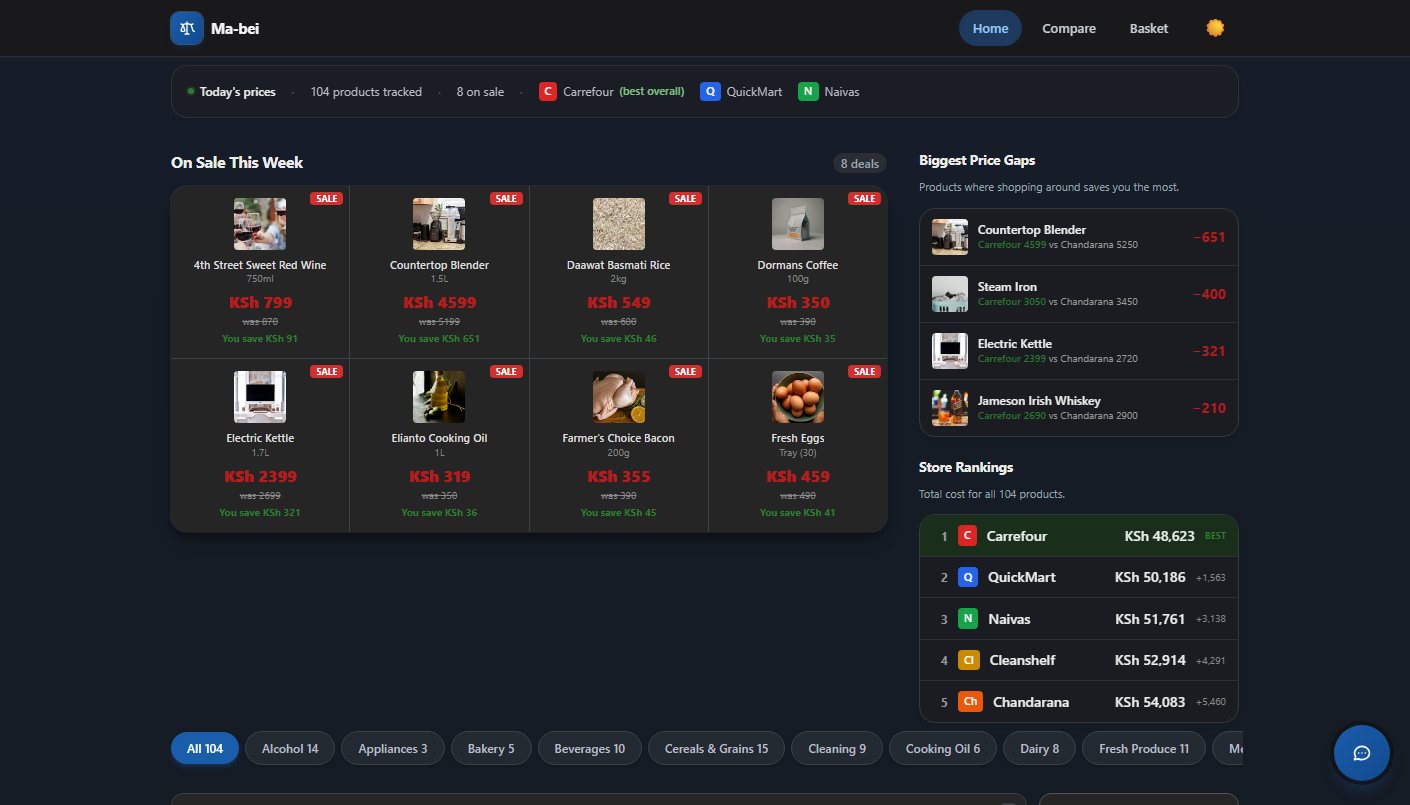Viewport: 1410px width, 805px height.
Task: Click "You save KSh 321" text
Action: tap(260, 512)
